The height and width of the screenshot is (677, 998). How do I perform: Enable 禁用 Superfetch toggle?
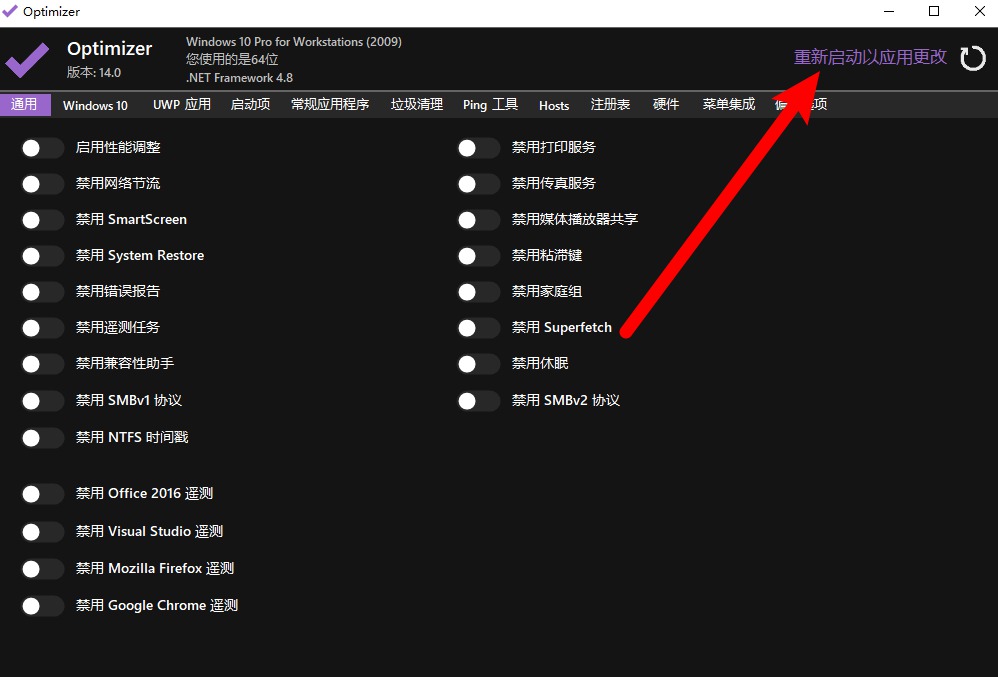(479, 328)
